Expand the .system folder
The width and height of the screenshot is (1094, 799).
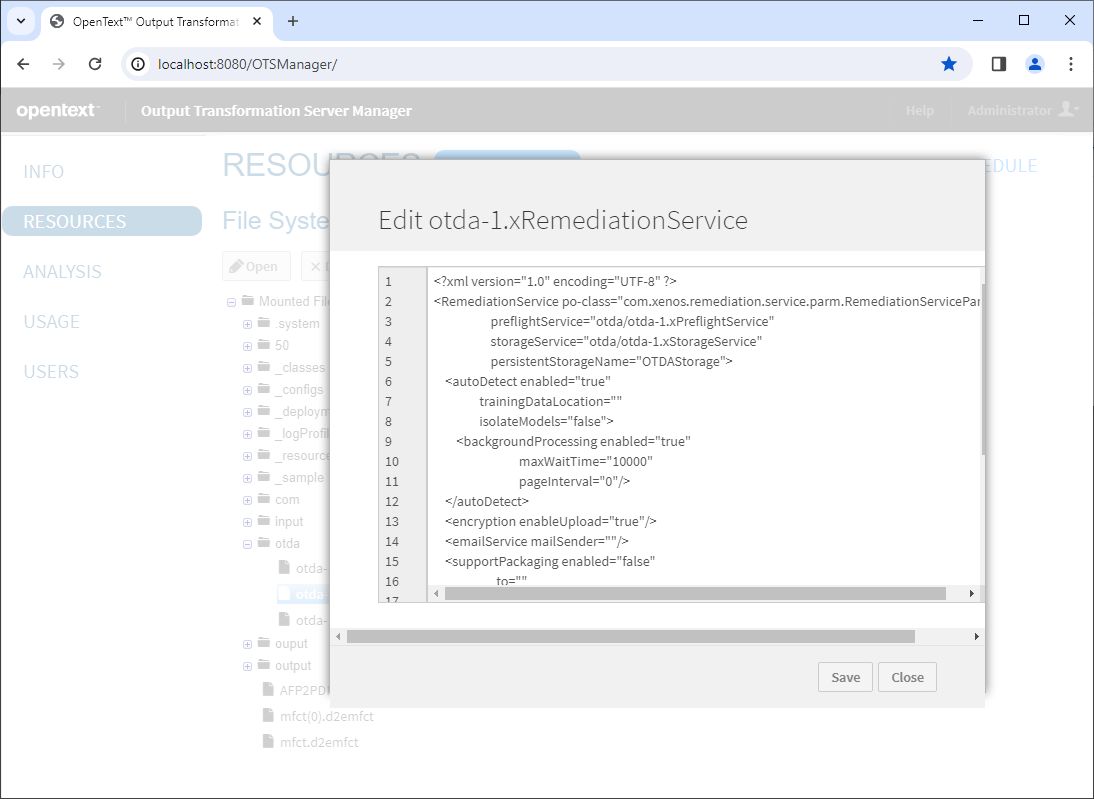coord(248,324)
